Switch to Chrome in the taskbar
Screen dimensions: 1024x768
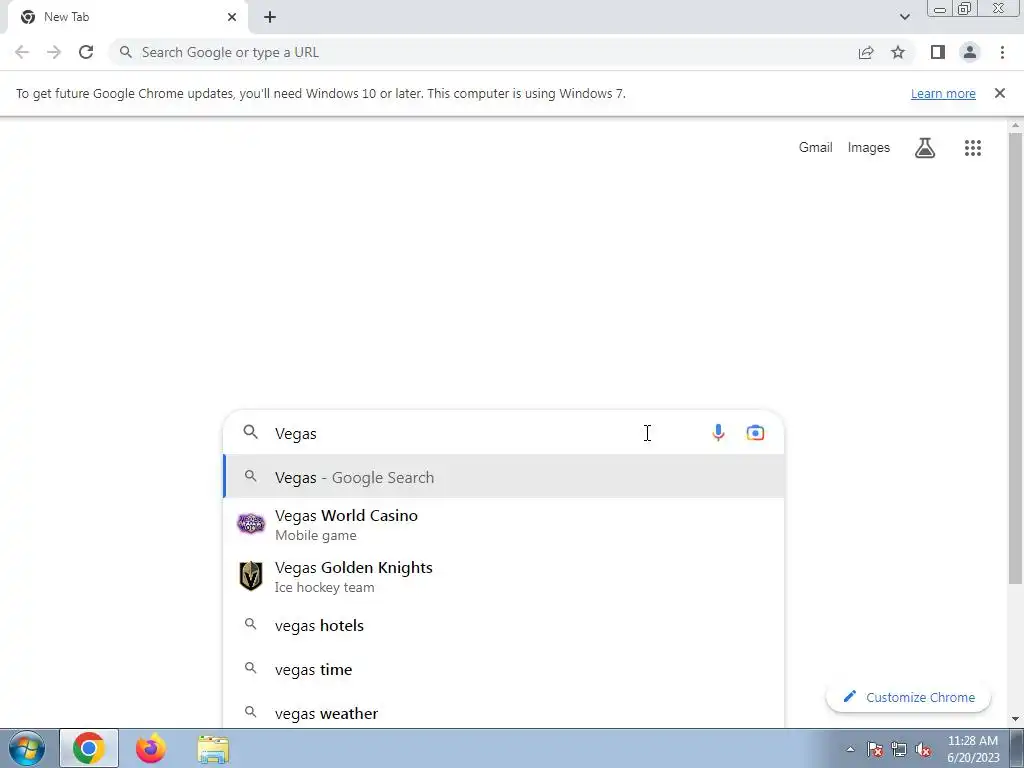89,748
